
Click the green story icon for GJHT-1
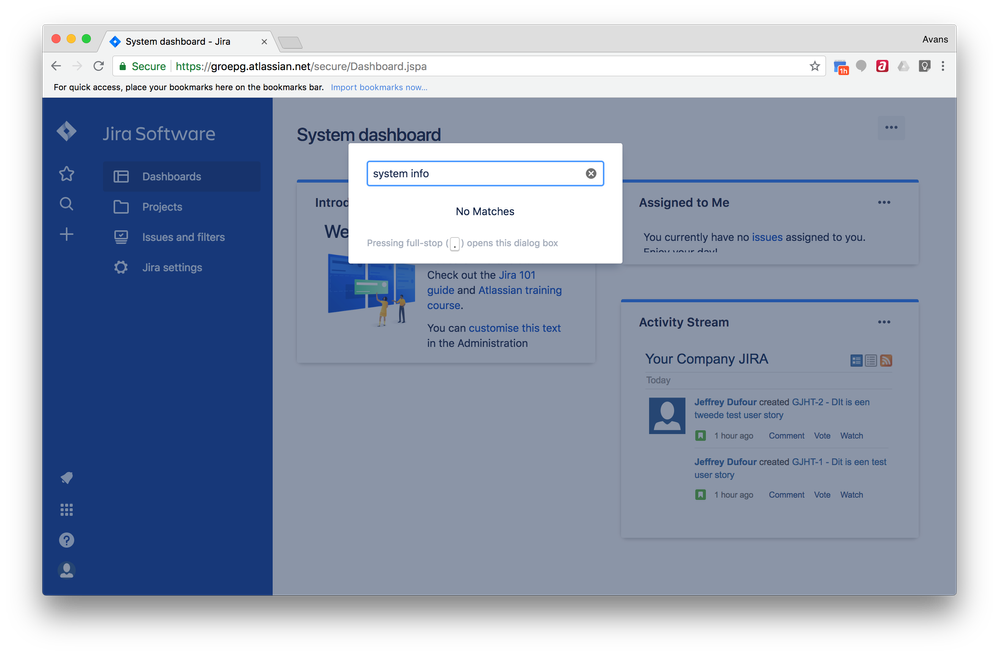click(700, 495)
